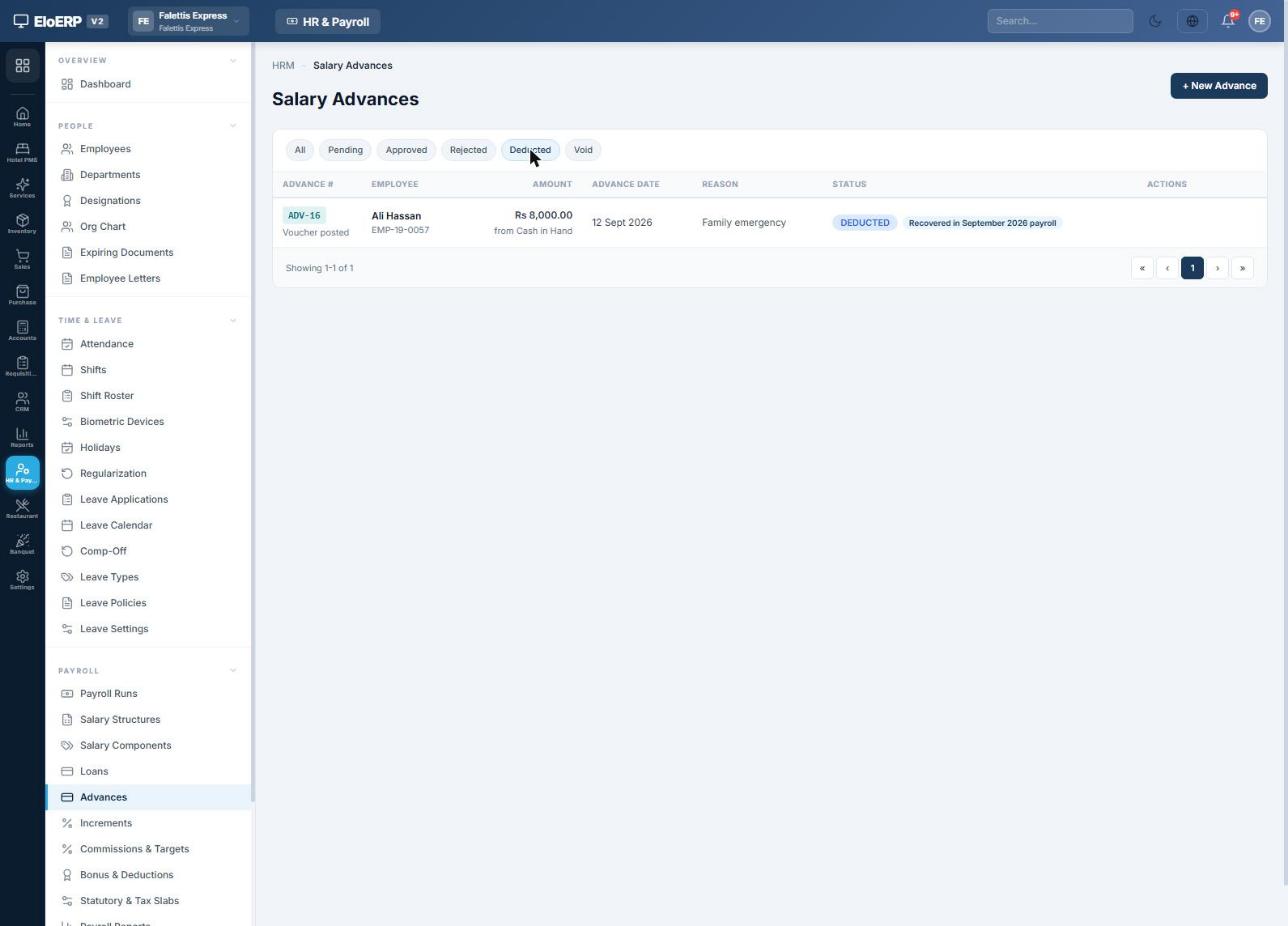This screenshot has width=1288, height=926.
Task: Open the Sales cart icon
Action: click(x=22, y=260)
